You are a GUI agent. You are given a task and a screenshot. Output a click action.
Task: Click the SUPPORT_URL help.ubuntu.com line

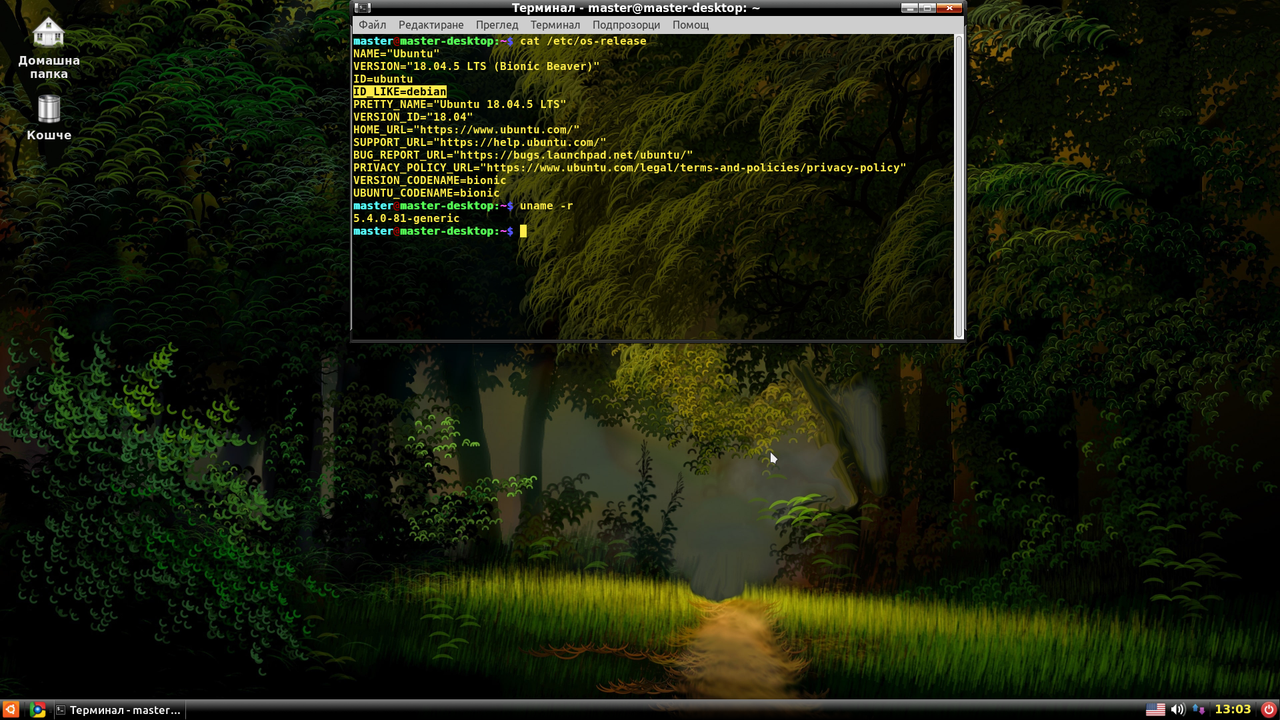pyautogui.click(x=480, y=142)
